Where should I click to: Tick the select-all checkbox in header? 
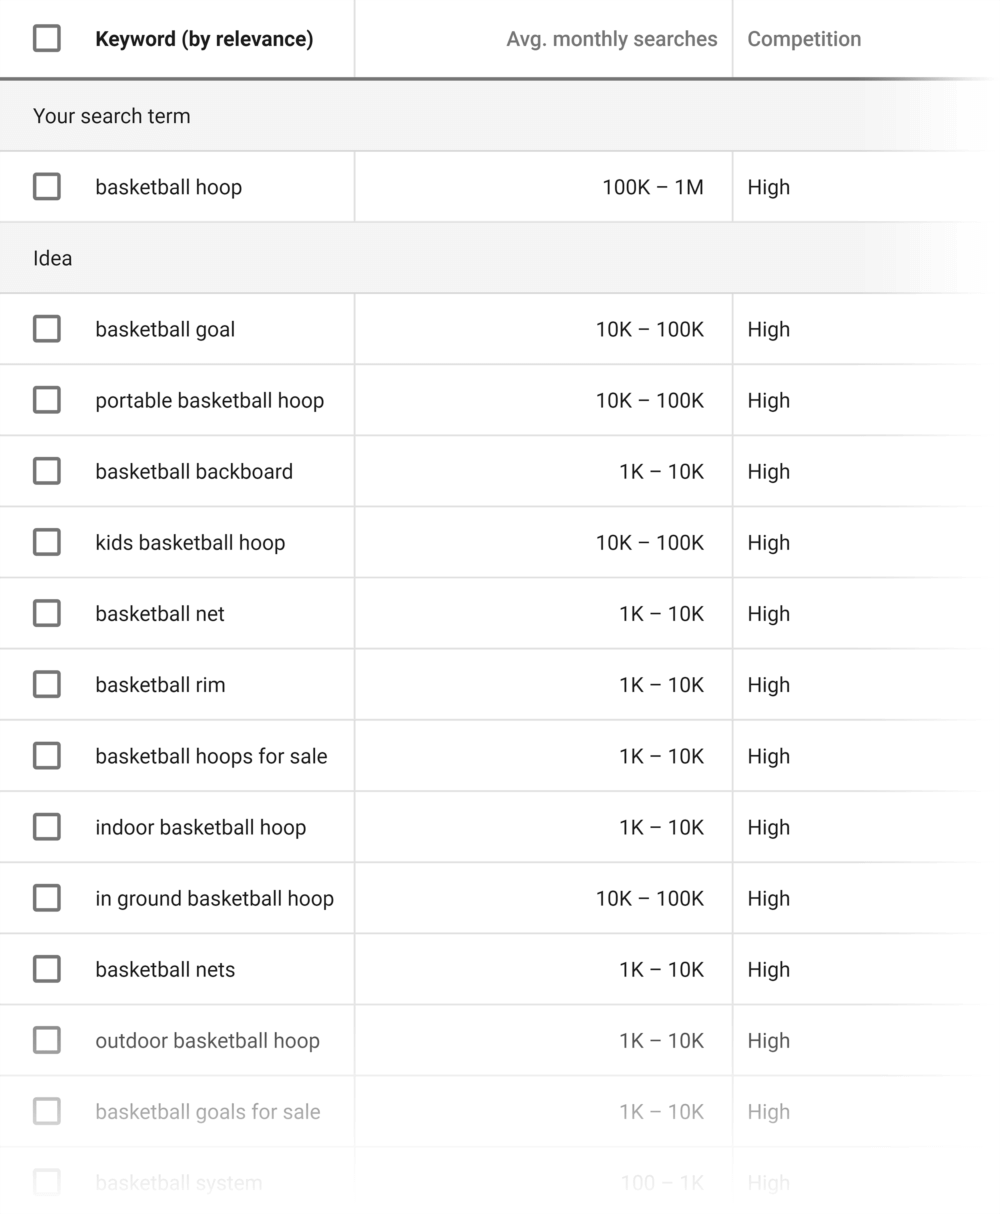pos(46,39)
